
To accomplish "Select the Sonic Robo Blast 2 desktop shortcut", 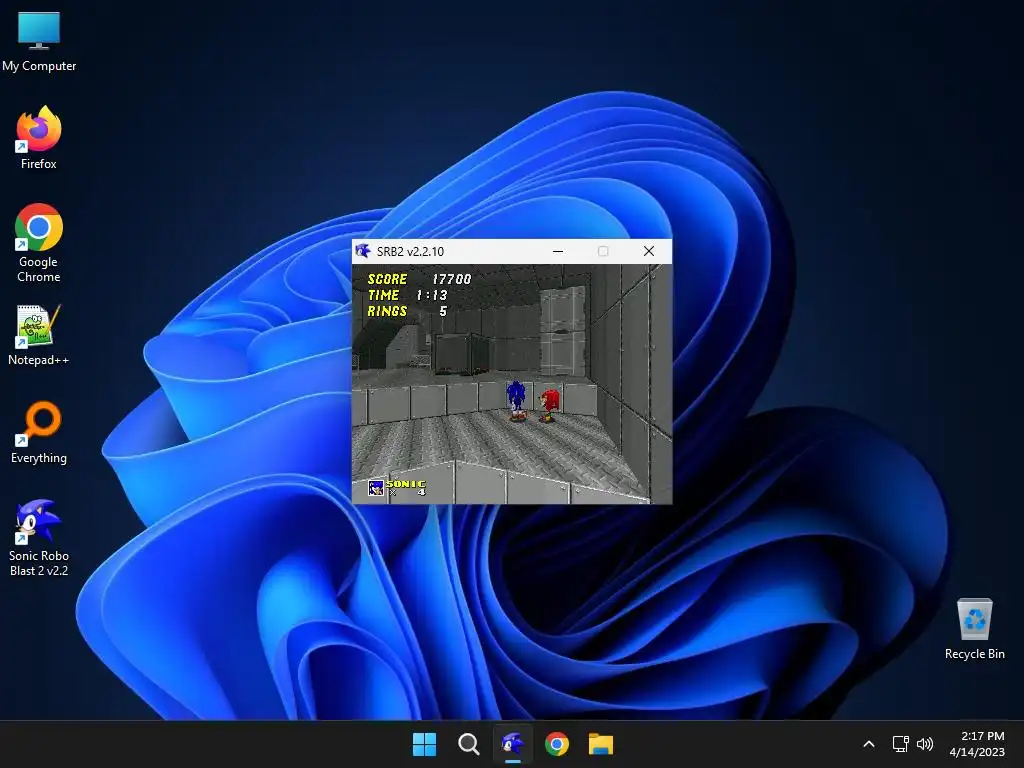I will (x=39, y=538).
